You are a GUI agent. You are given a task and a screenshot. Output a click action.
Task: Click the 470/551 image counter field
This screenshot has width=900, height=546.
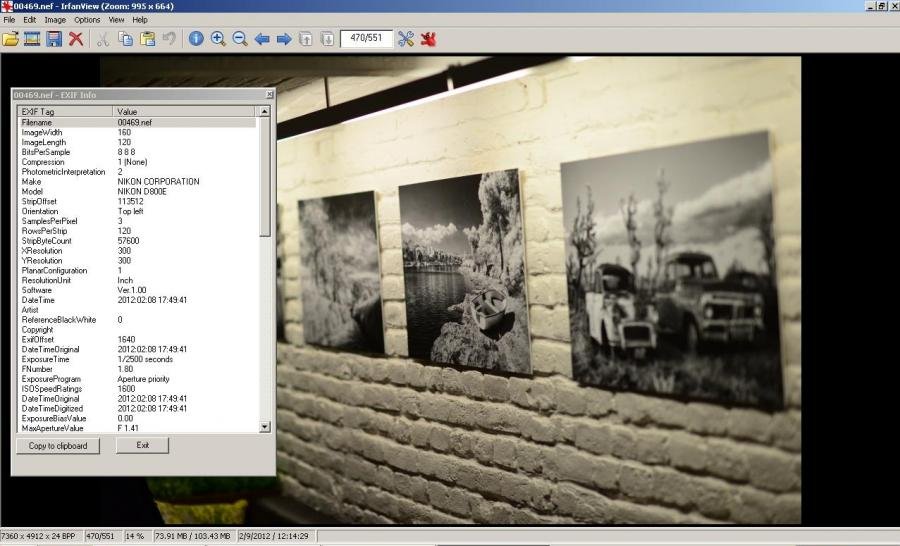[x=366, y=39]
